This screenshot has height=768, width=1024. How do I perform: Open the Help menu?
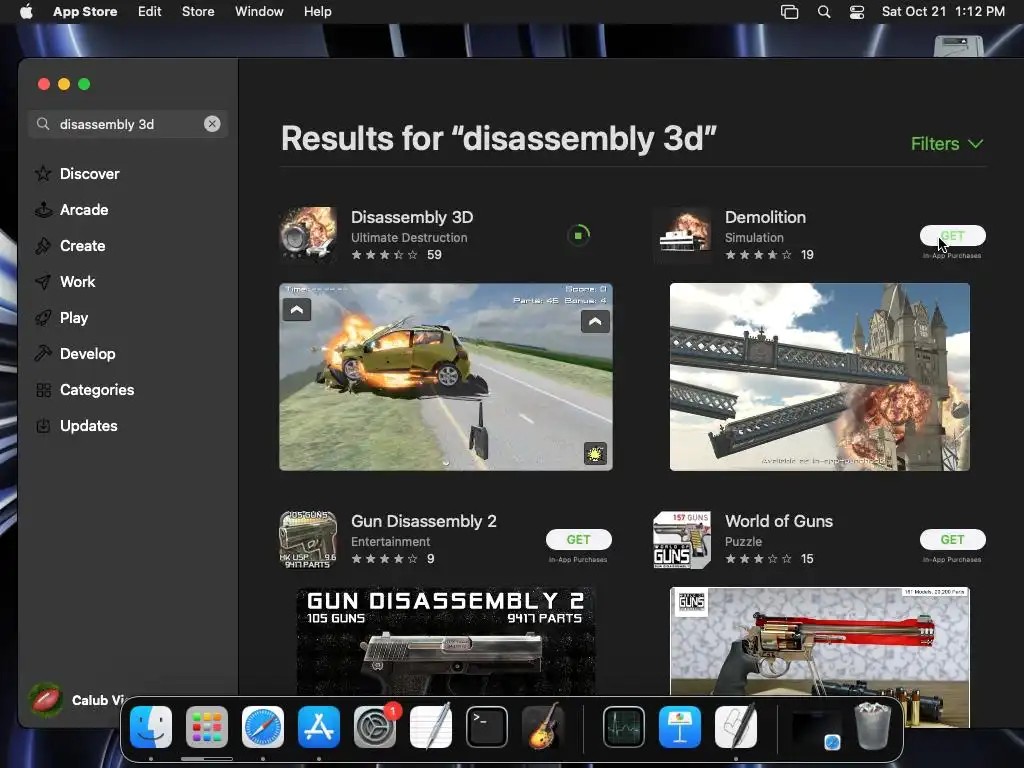pyautogui.click(x=317, y=12)
